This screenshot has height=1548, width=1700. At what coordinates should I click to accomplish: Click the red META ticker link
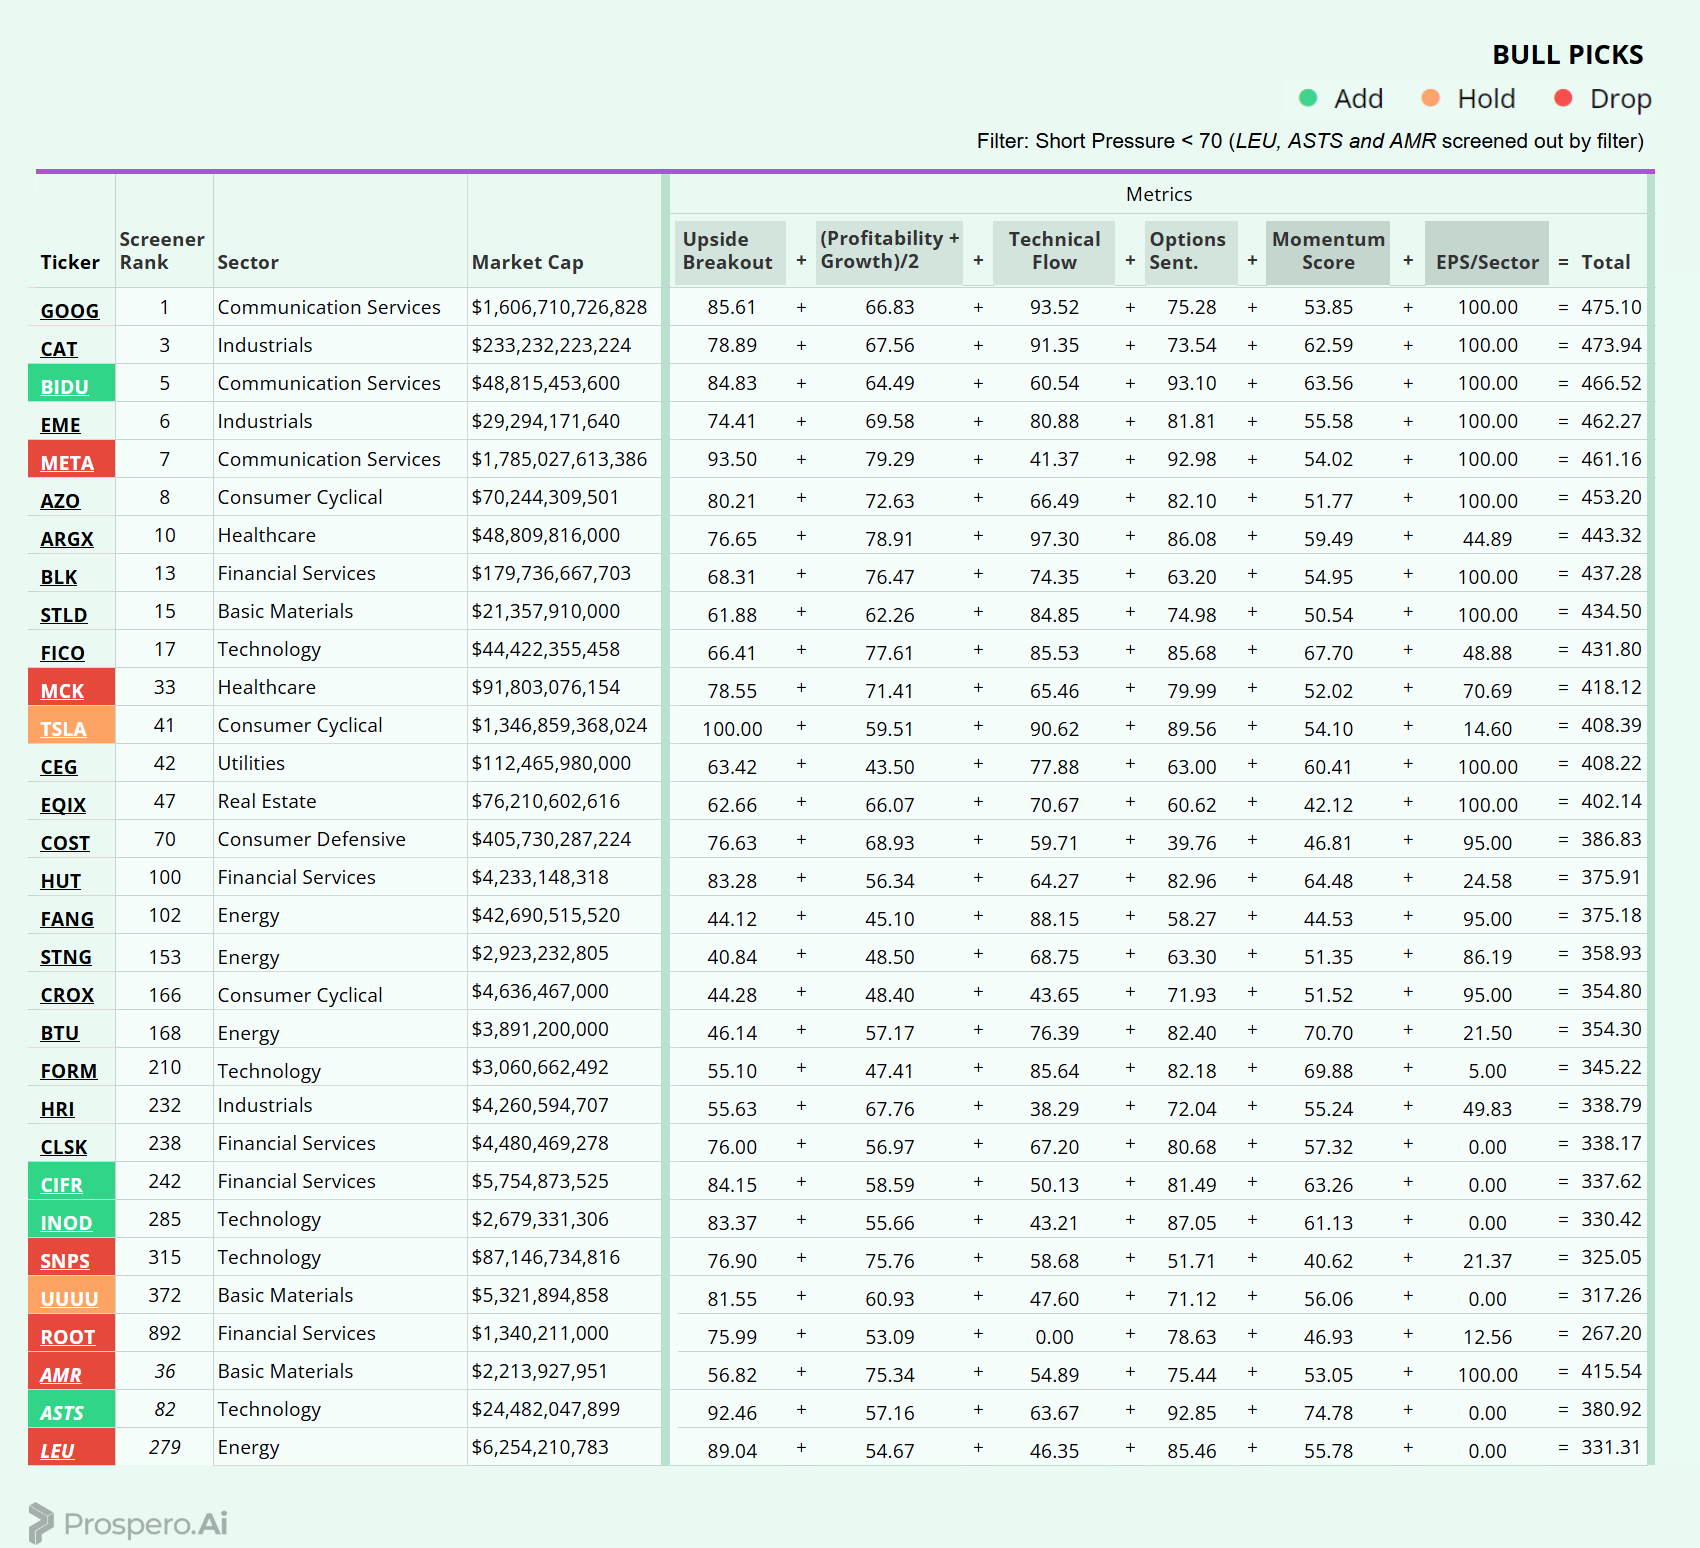pyautogui.click(x=67, y=463)
